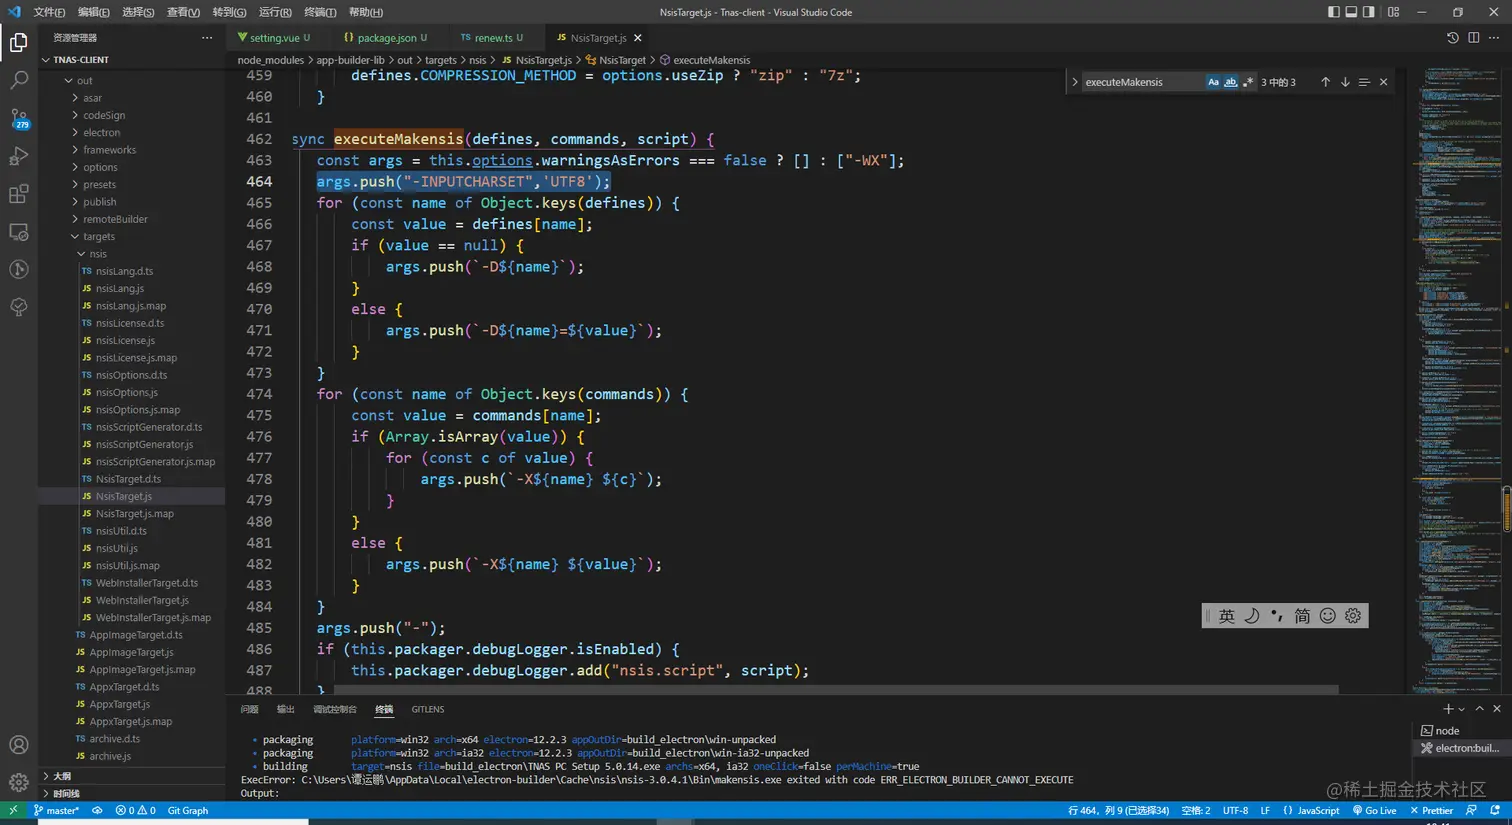Open the Accounts icon in activity bar

18,745
